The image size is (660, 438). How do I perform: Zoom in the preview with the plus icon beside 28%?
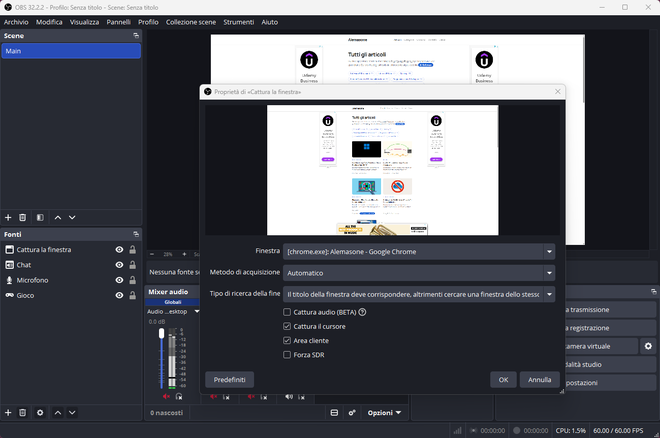(x=184, y=254)
